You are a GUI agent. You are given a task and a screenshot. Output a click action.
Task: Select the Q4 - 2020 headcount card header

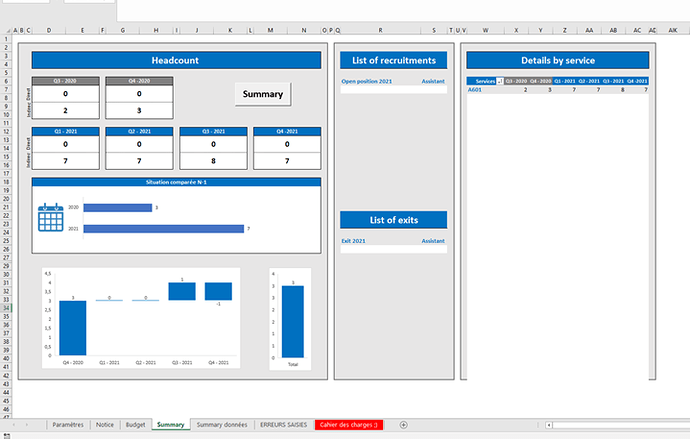[139, 81]
